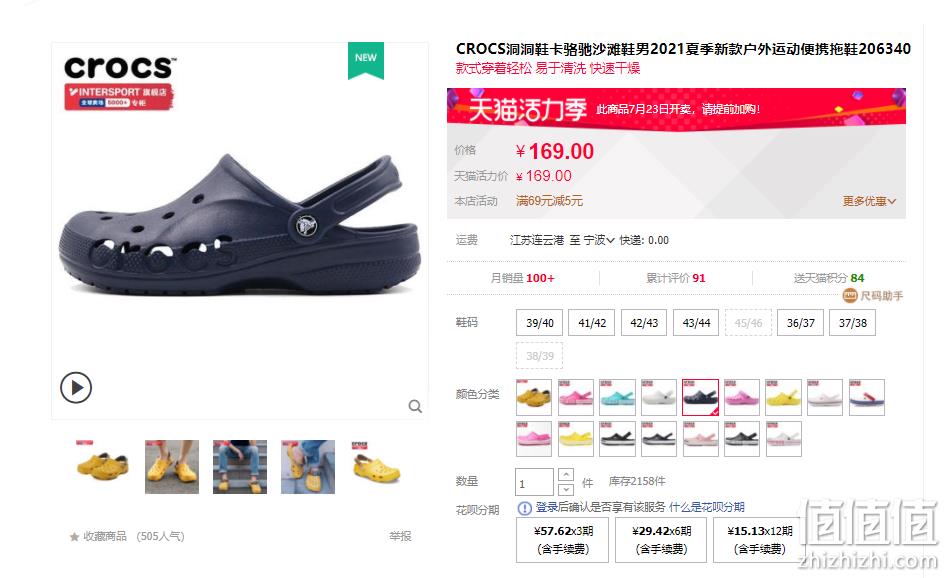Decrease quantity with the down arrow
Screen dimensions: 947x578
click(566, 489)
